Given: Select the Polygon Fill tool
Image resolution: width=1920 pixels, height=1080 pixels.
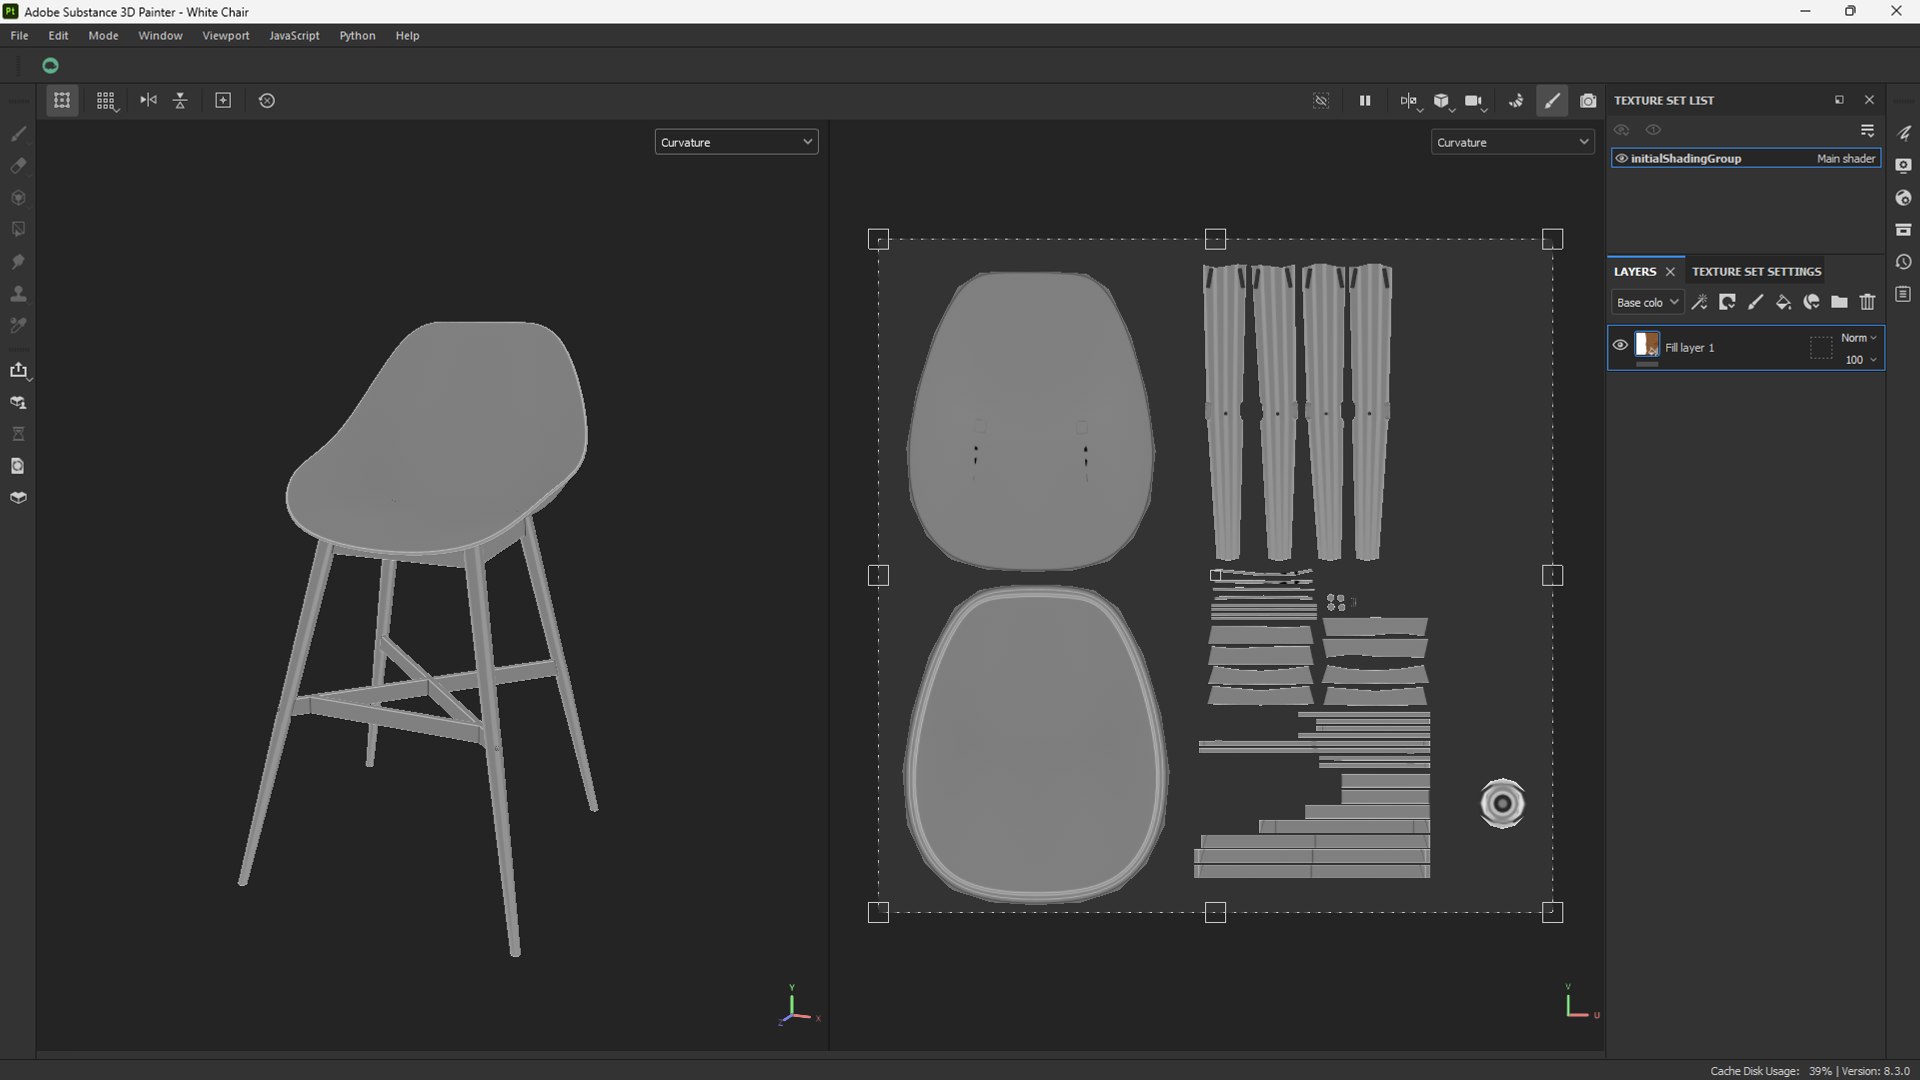Looking at the screenshot, I should pyautogui.click(x=18, y=229).
